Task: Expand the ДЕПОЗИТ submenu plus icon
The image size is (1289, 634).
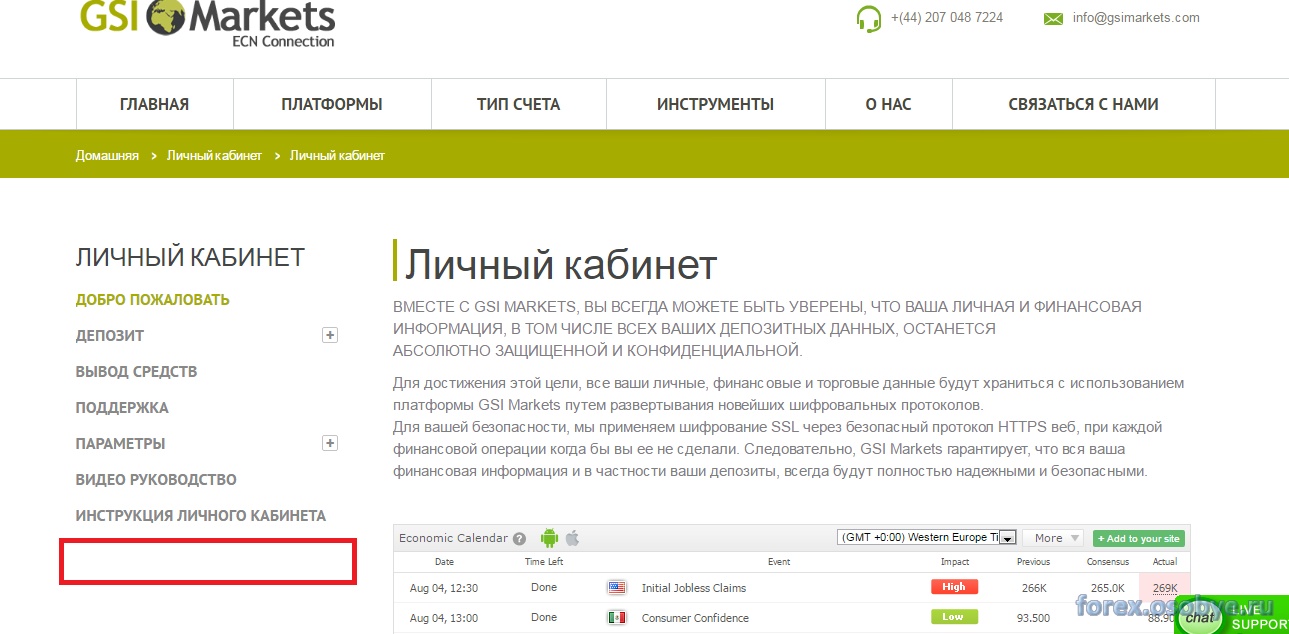Action: (330, 335)
